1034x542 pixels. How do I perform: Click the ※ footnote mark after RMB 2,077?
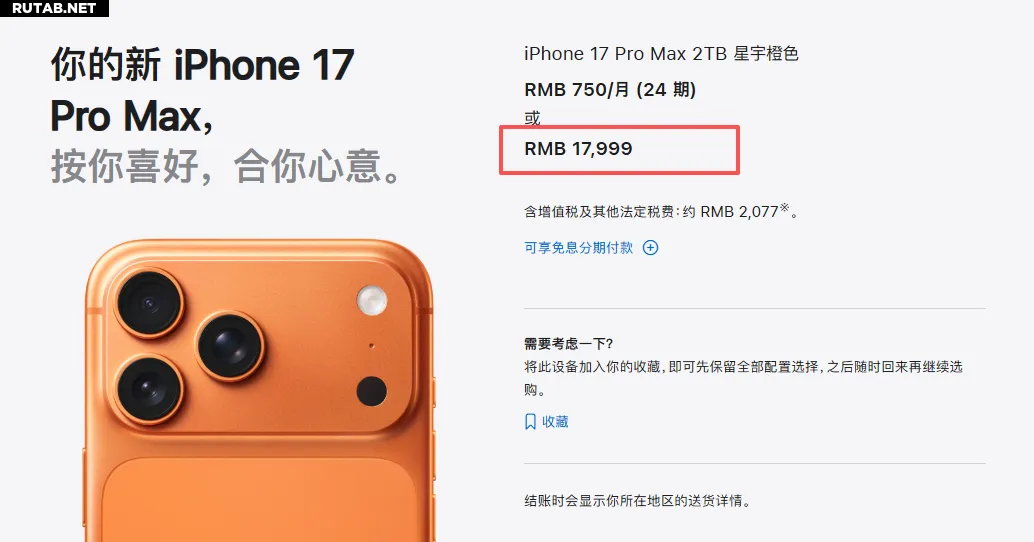point(784,207)
